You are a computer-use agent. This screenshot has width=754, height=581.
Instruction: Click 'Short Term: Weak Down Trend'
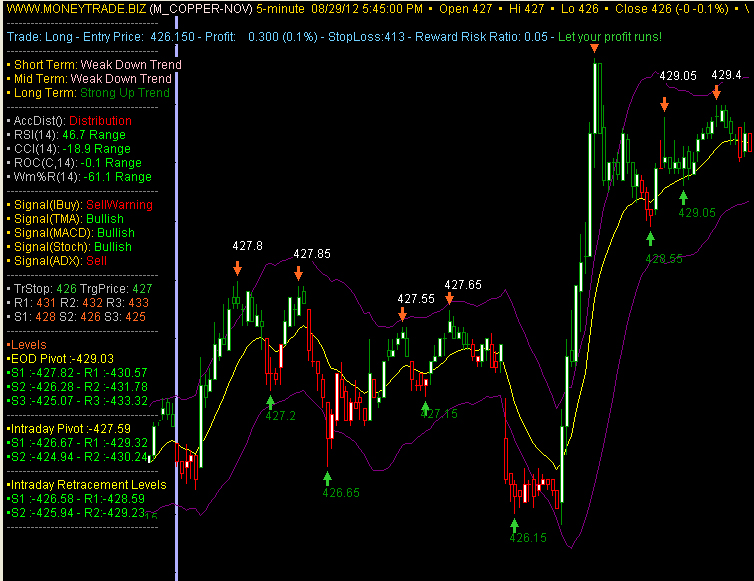pyautogui.click(x=94, y=64)
